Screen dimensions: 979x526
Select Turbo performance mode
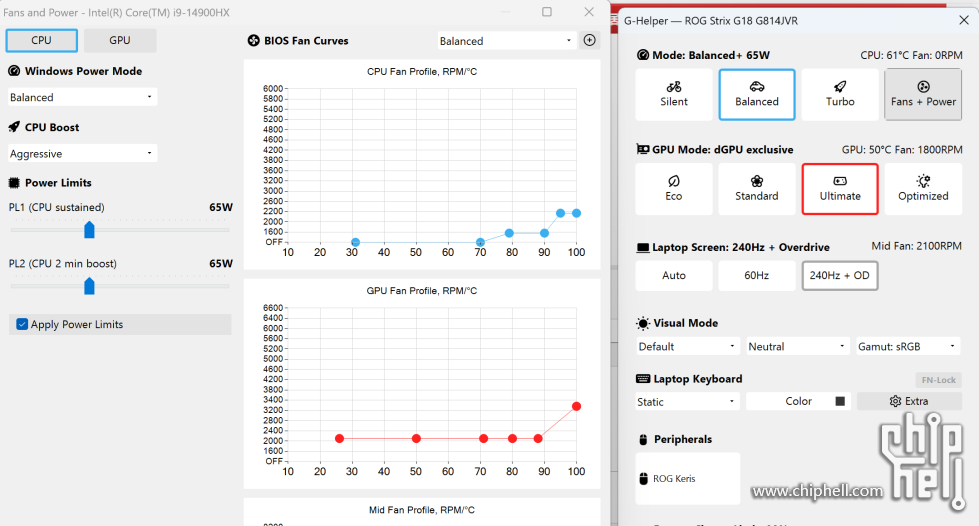tap(840, 94)
